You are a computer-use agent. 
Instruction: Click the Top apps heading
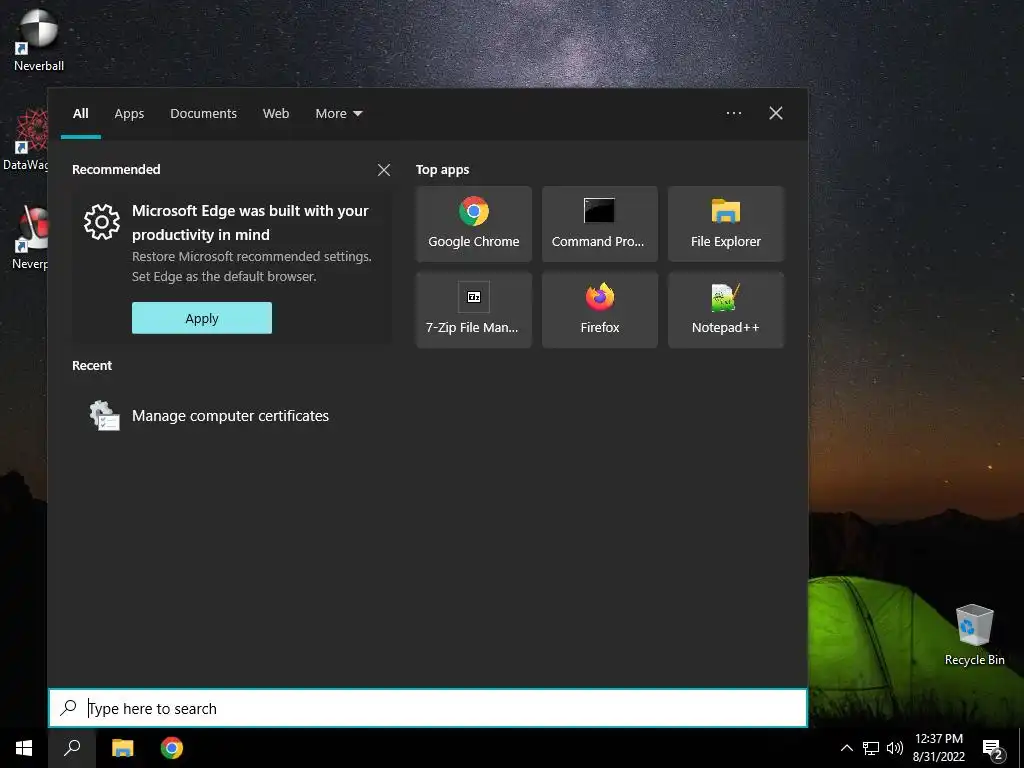point(442,170)
